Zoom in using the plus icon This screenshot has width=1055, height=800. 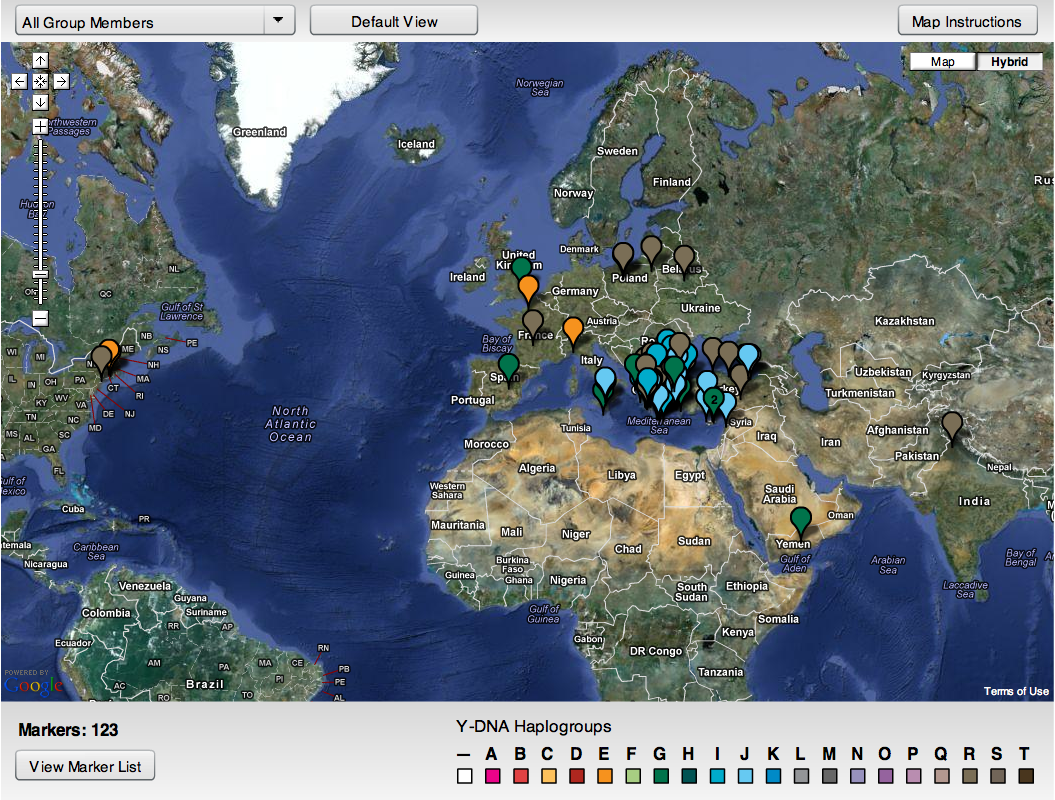click(39, 126)
